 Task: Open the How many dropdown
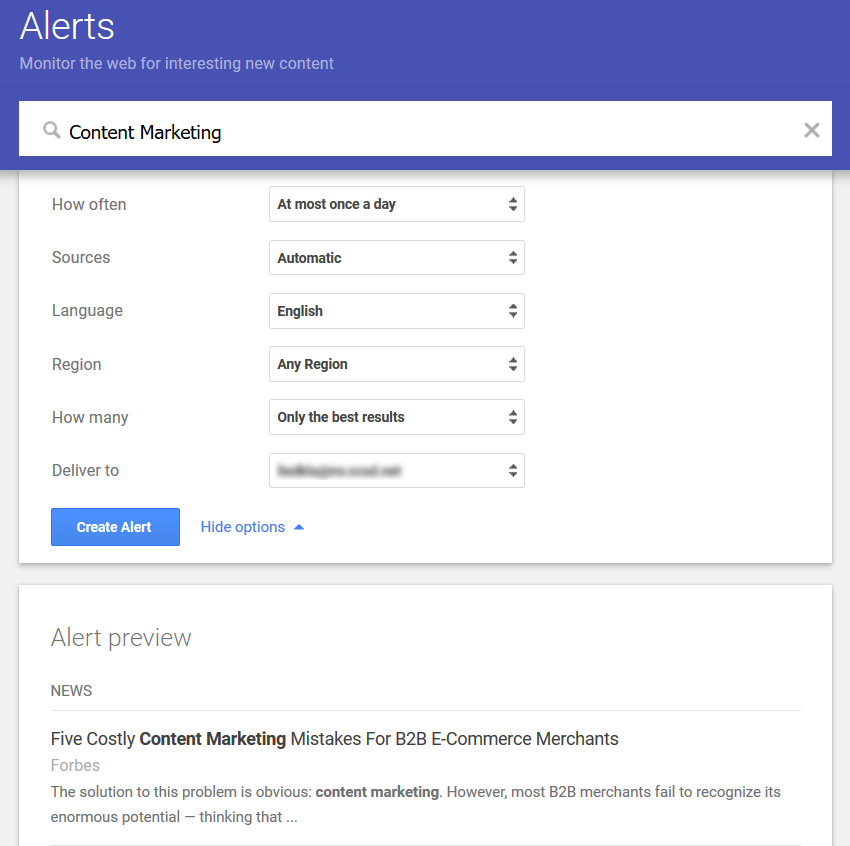(396, 417)
